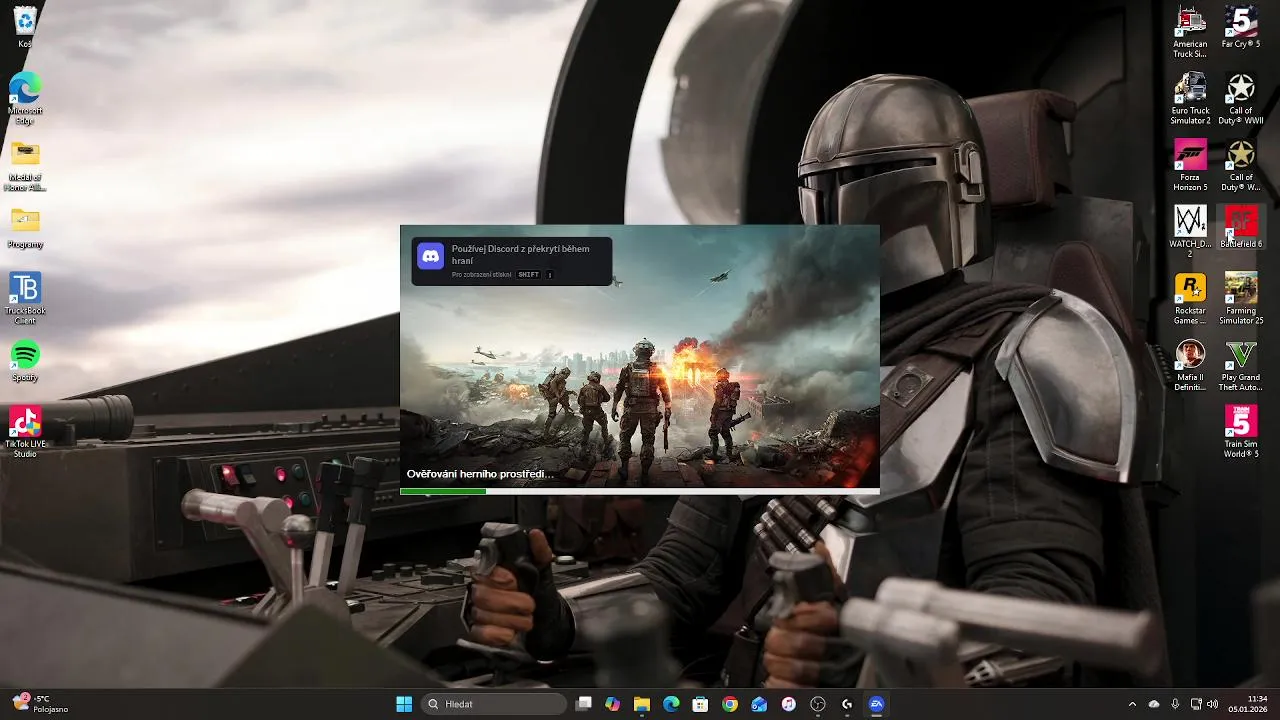The image size is (1280, 720).
Task: Click the Discord logo in overlay notification
Action: (x=430, y=257)
